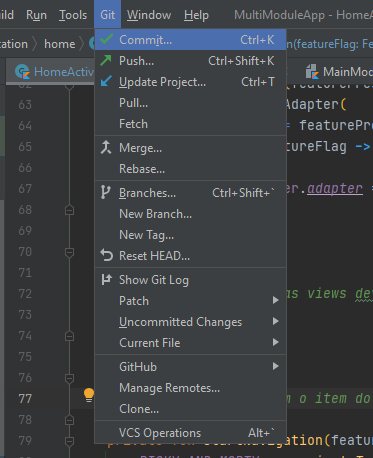The image size is (373, 458).
Task: Open the Run menu
Action: point(36,15)
